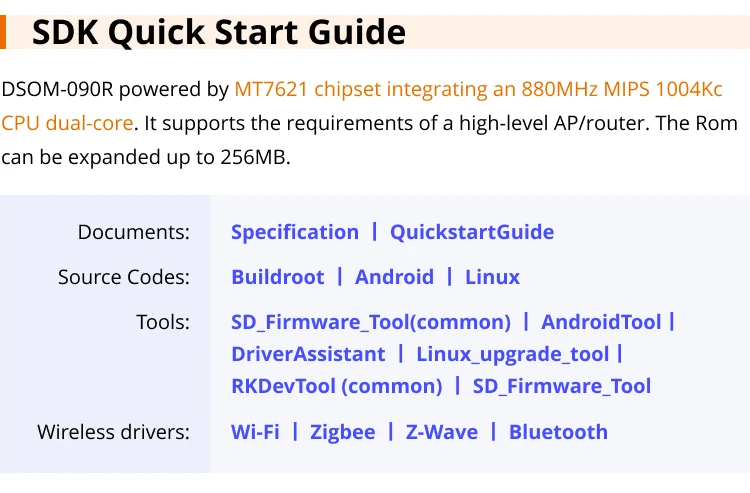
Task: Click the Z-Wave driver link
Action: tap(441, 432)
